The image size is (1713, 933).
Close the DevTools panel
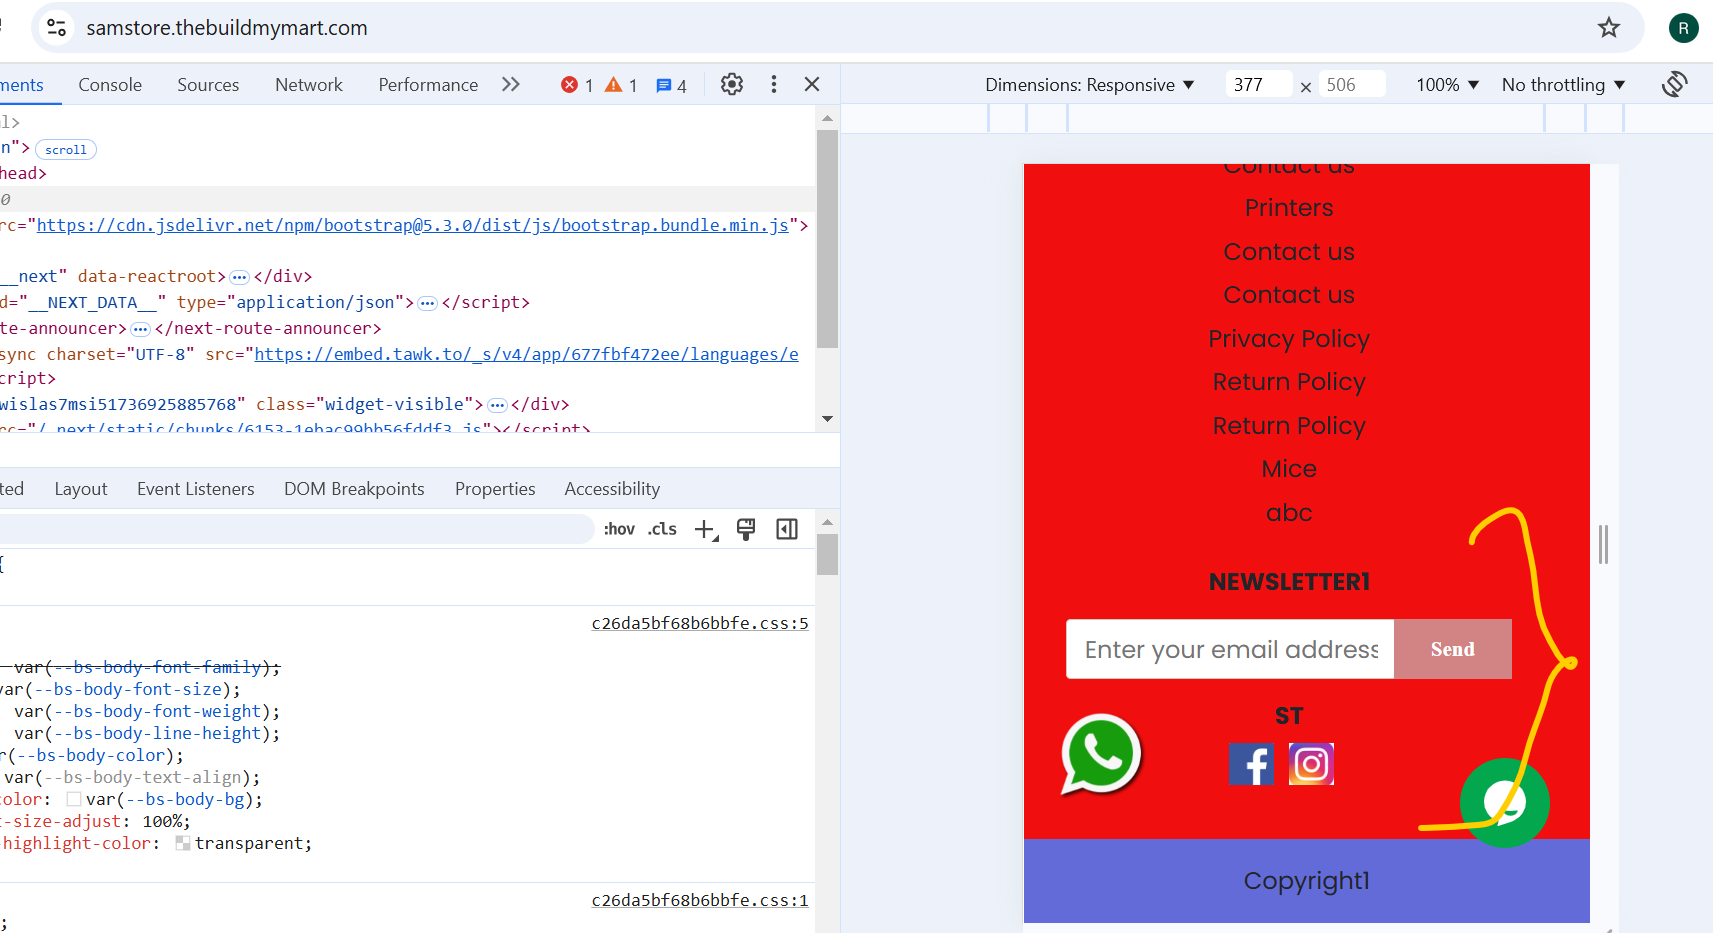[812, 85]
